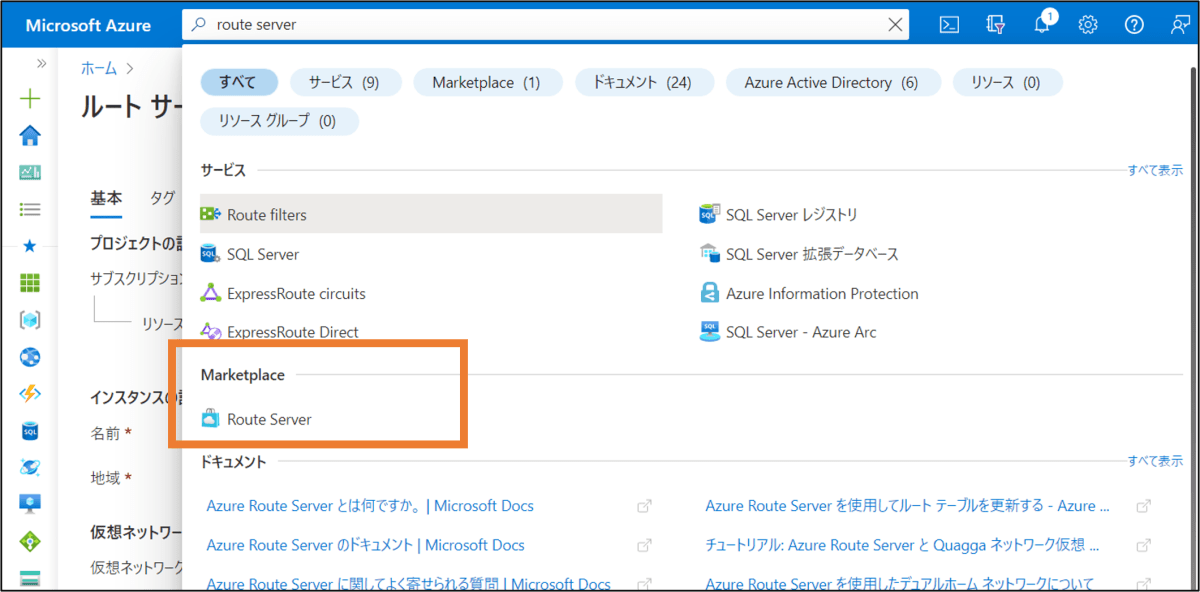Click すべて表示 next to ドキュメント heading

coord(1155,461)
